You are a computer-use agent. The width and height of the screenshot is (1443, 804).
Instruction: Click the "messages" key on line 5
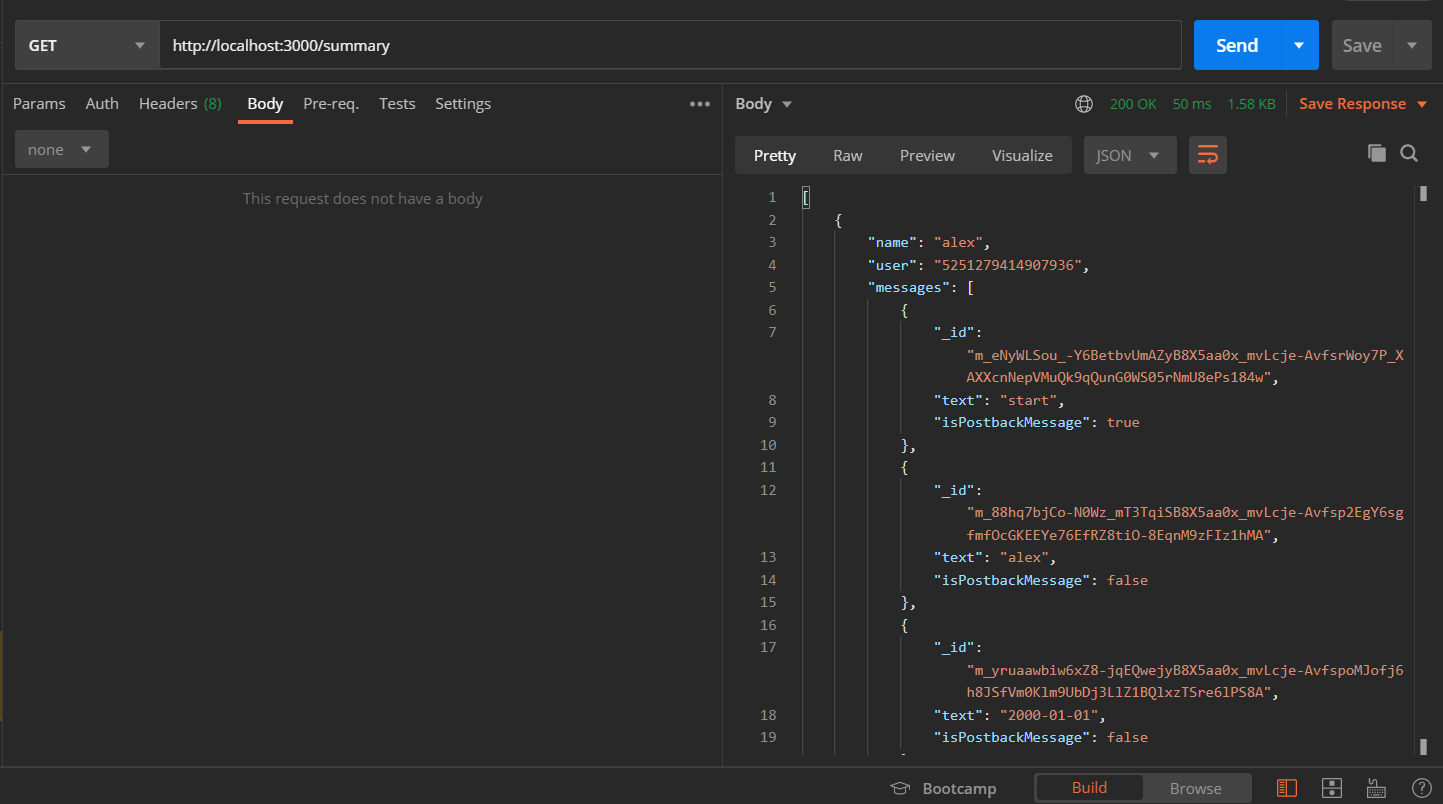(x=909, y=287)
